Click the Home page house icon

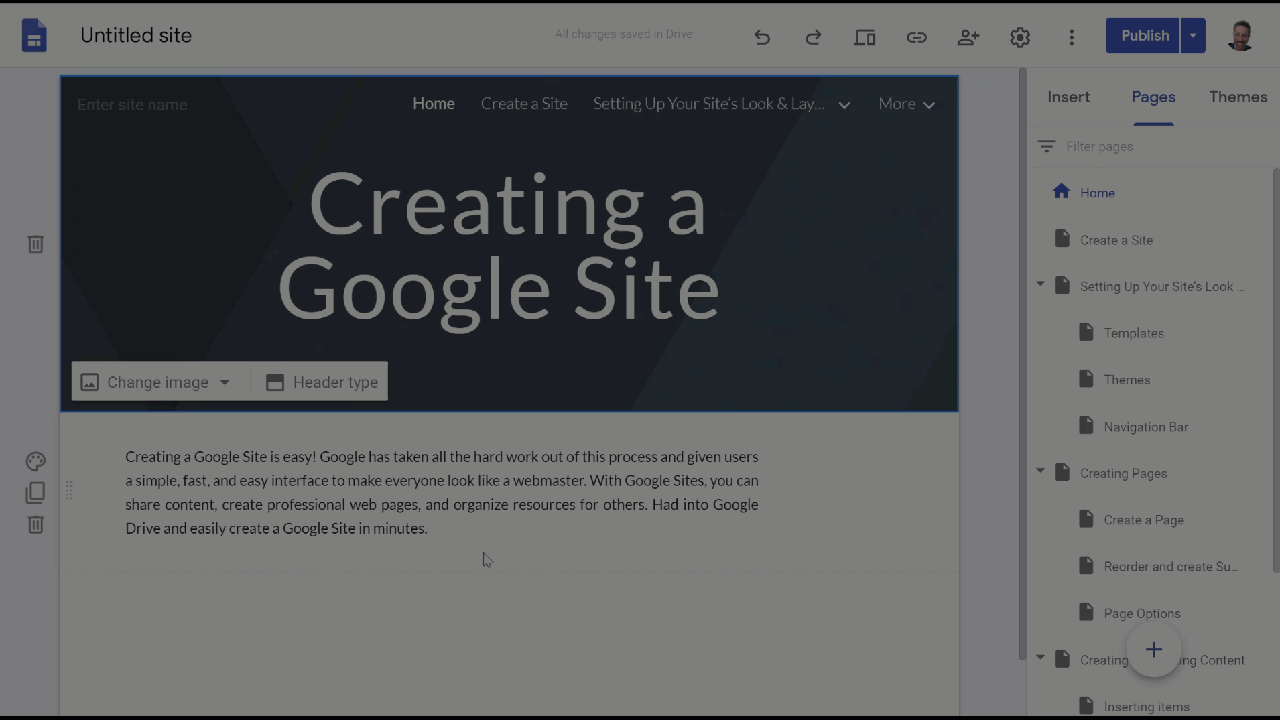(1061, 192)
